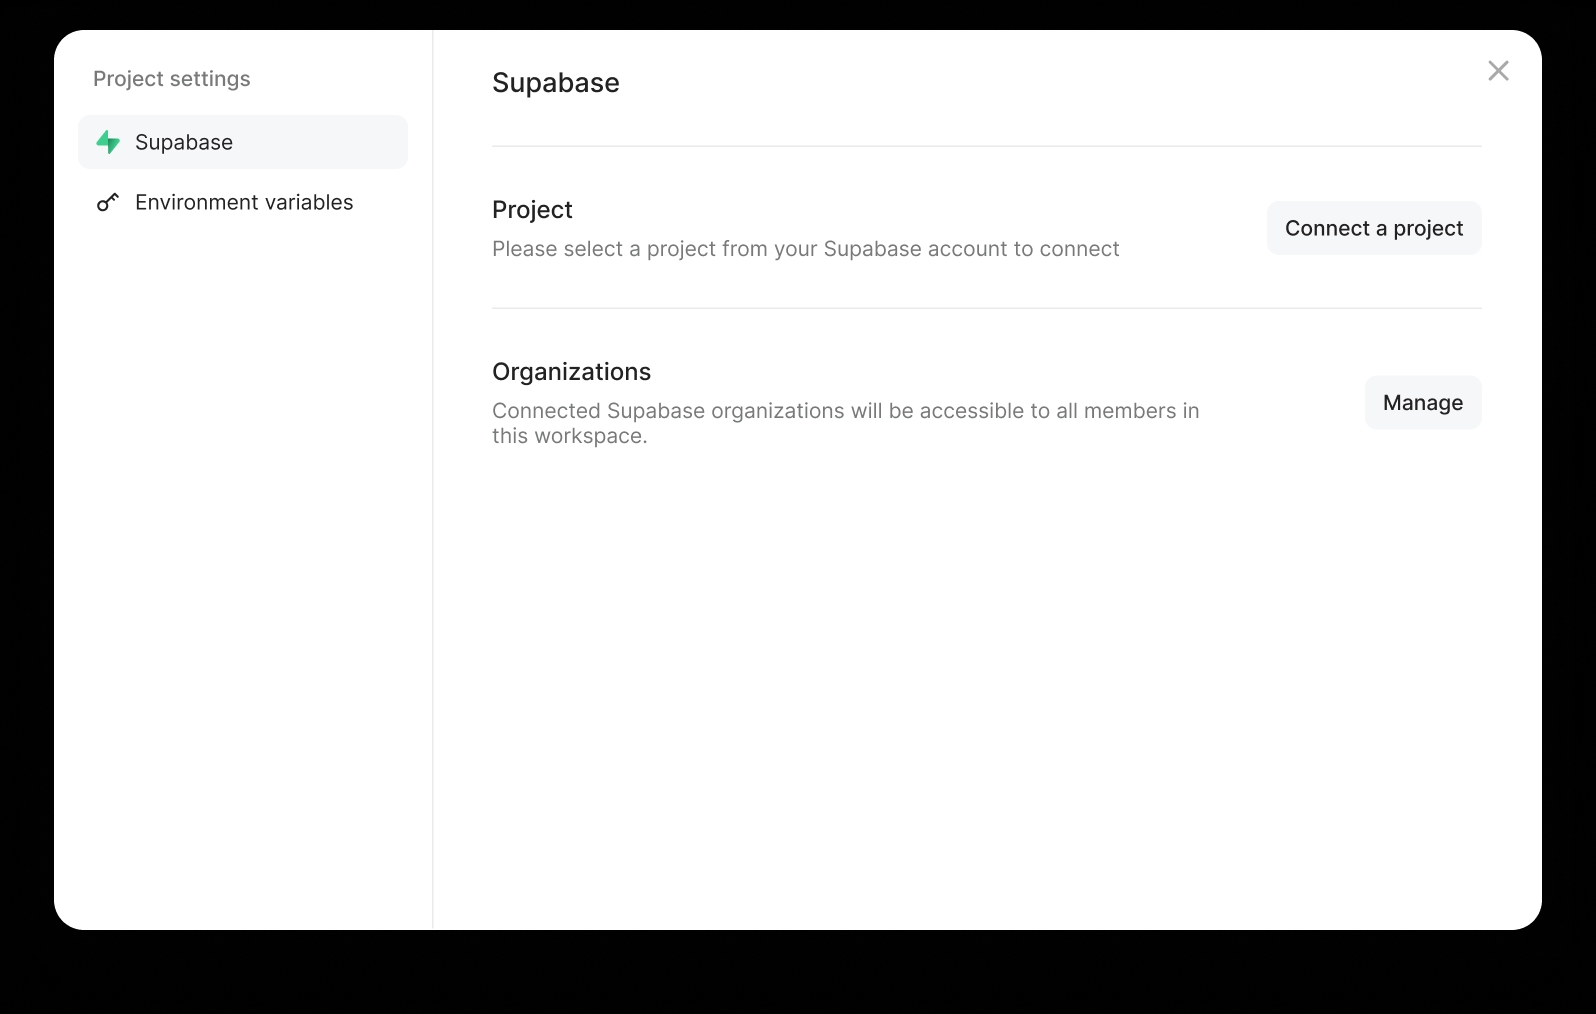
Task: Click the divider between Project and Organizations
Action: 986,308
